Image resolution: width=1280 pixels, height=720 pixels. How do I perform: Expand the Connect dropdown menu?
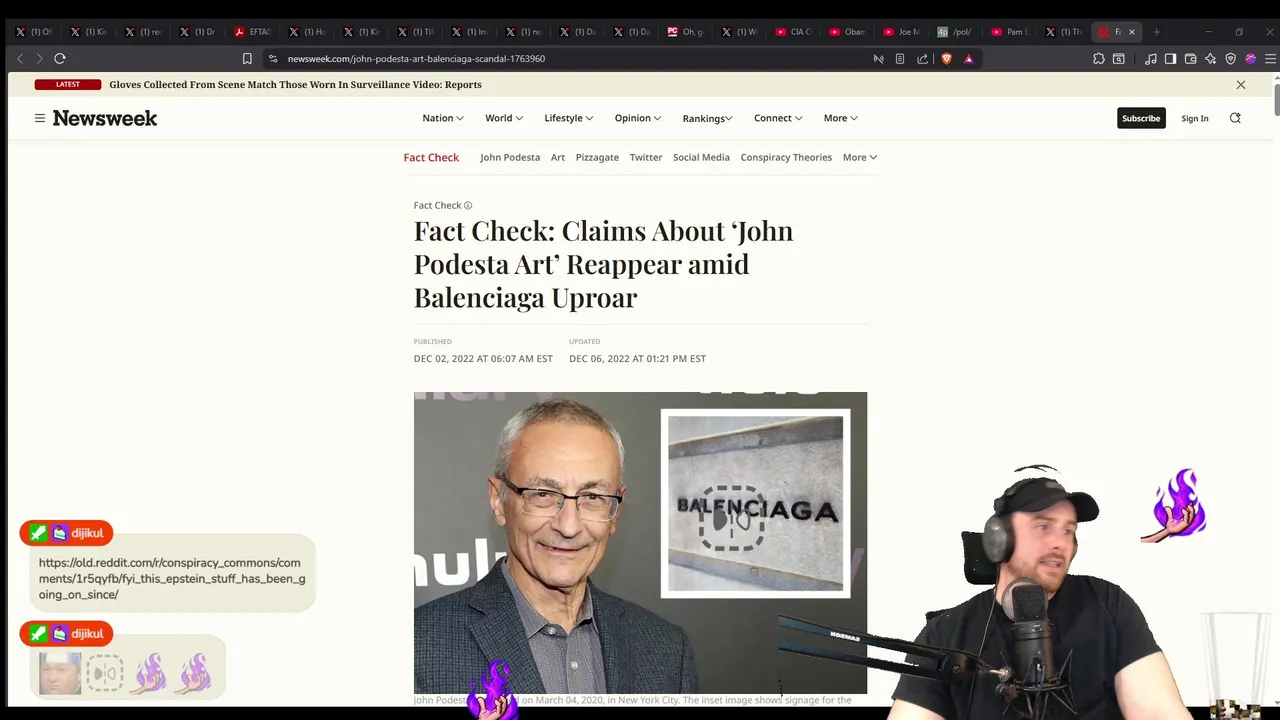(778, 118)
